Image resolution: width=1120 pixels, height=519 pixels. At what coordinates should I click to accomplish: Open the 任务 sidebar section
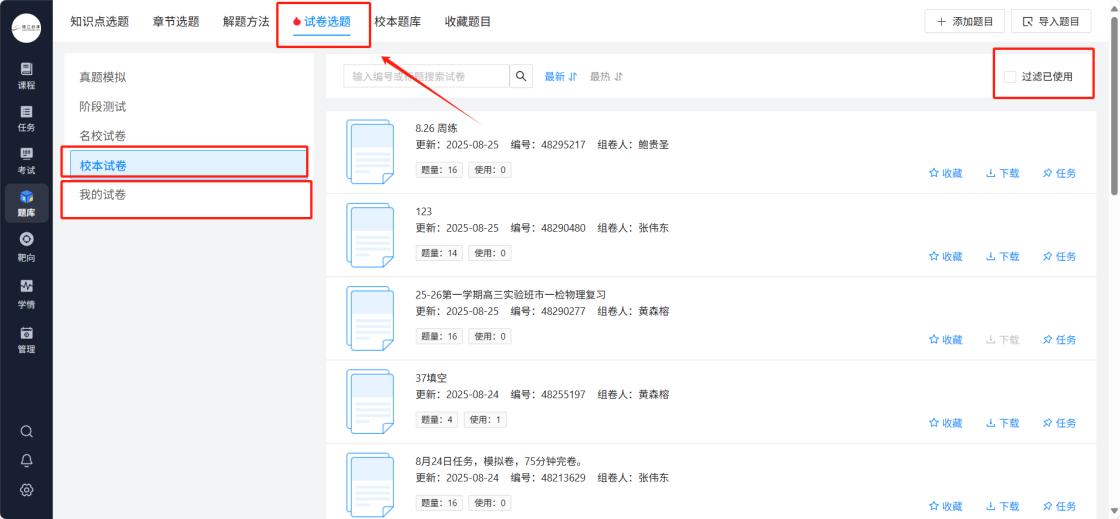[x=26, y=119]
